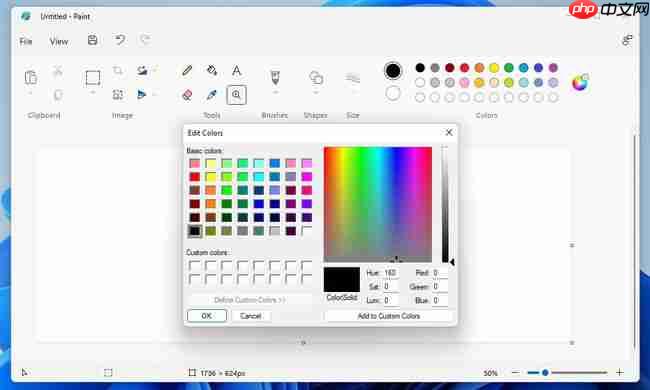Click the Color|Solid preview box

[342, 280]
